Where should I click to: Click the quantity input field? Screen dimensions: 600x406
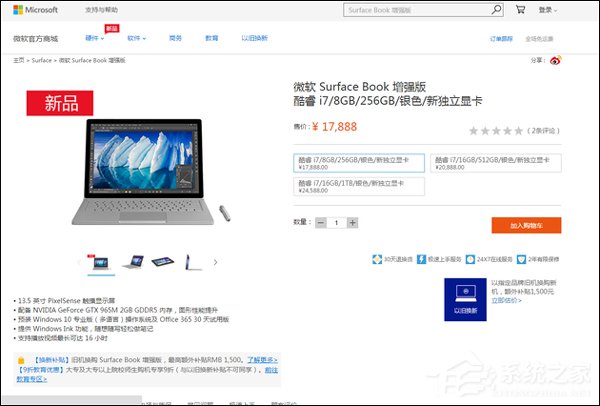pyautogui.click(x=337, y=223)
